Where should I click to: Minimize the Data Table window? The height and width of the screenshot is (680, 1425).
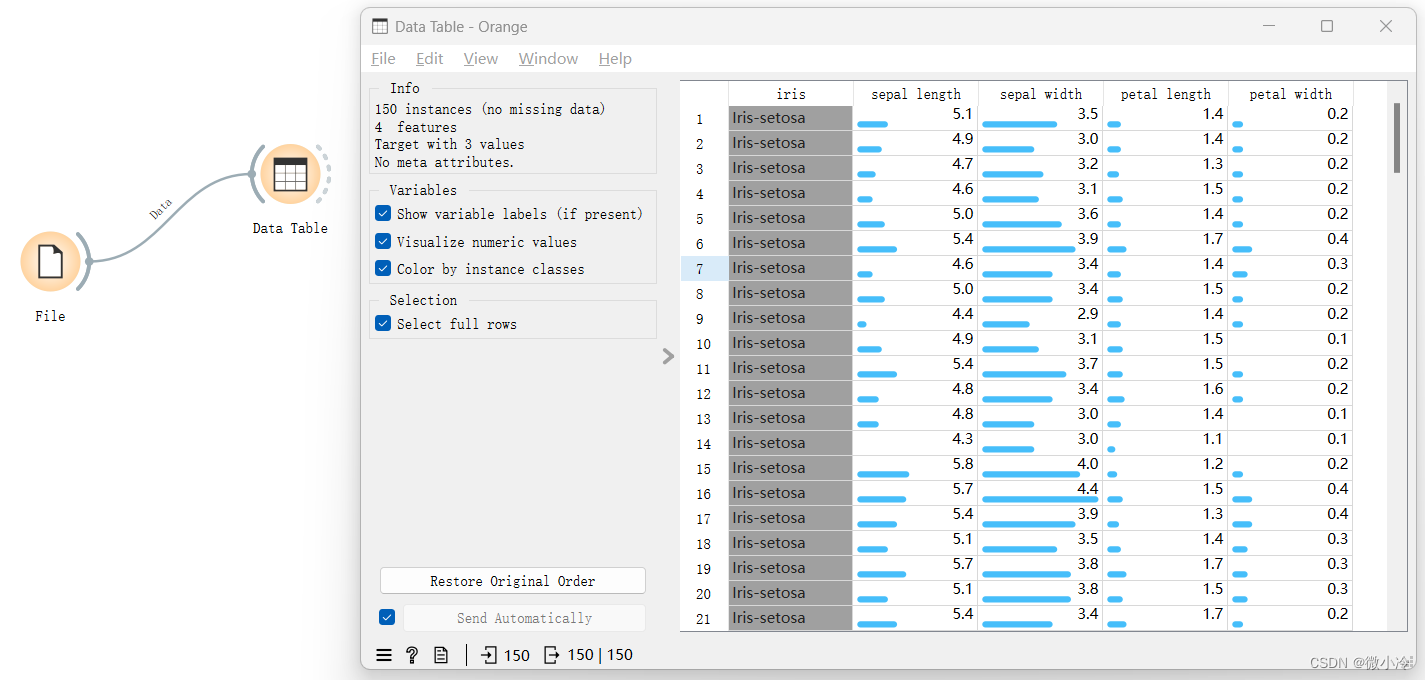[x=1268, y=27]
